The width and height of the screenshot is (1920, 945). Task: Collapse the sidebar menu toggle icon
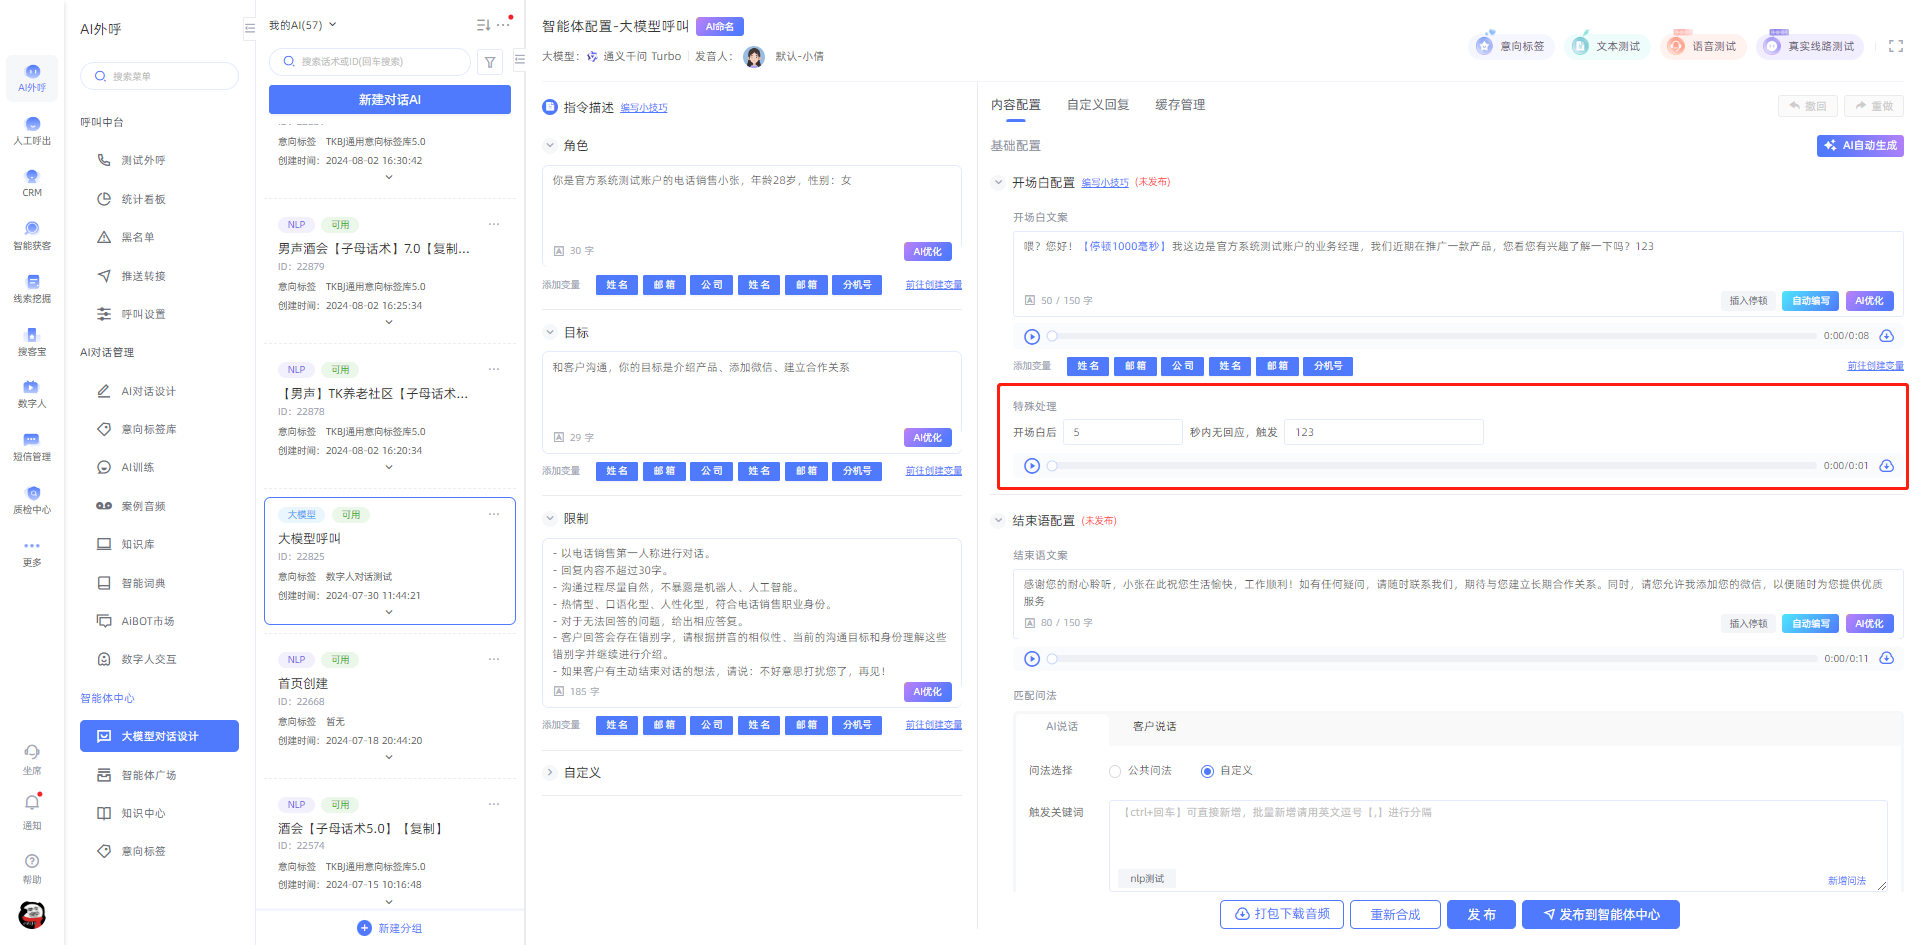[x=249, y=29]
